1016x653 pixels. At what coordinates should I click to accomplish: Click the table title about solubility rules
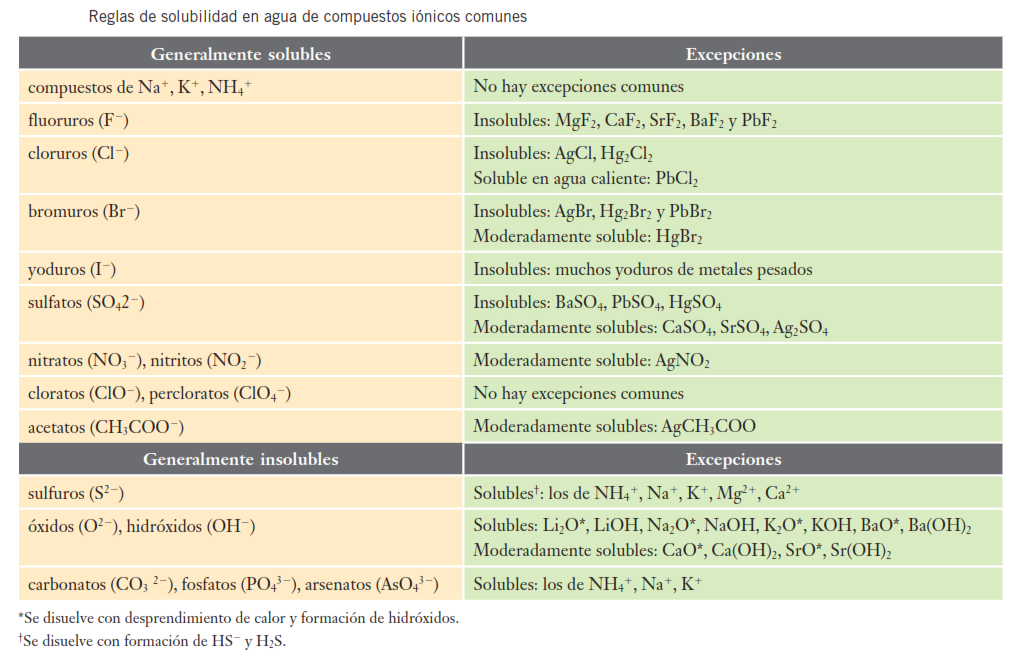coord(308,17)
